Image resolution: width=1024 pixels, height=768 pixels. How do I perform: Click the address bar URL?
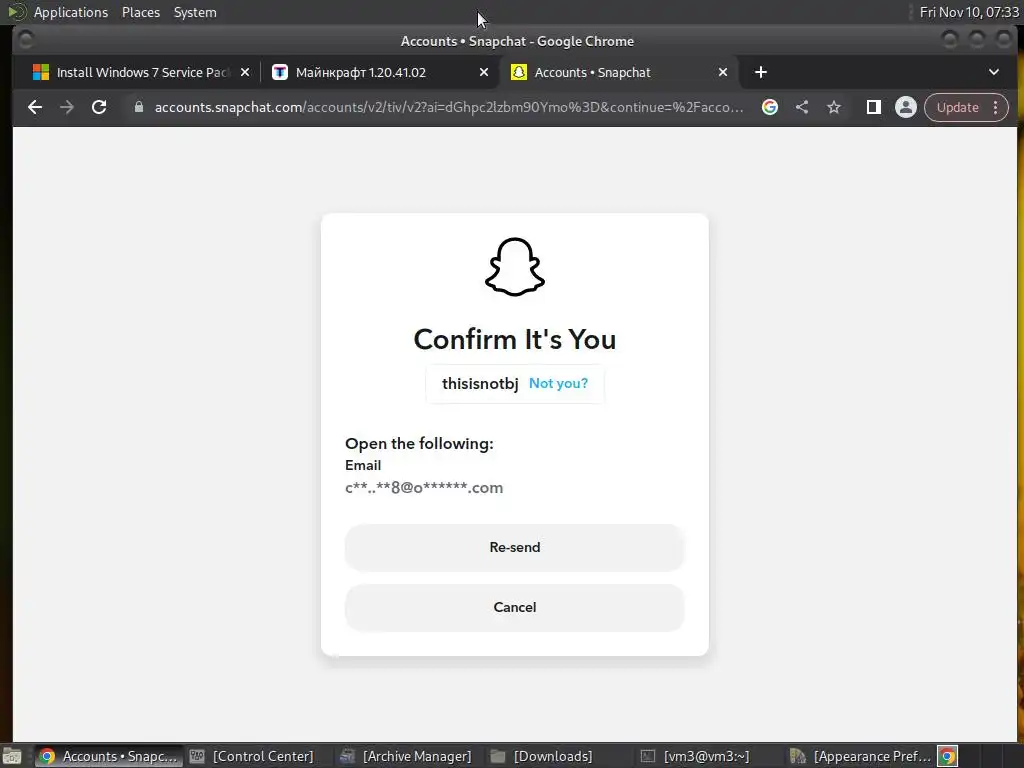(x=449, y=107)
